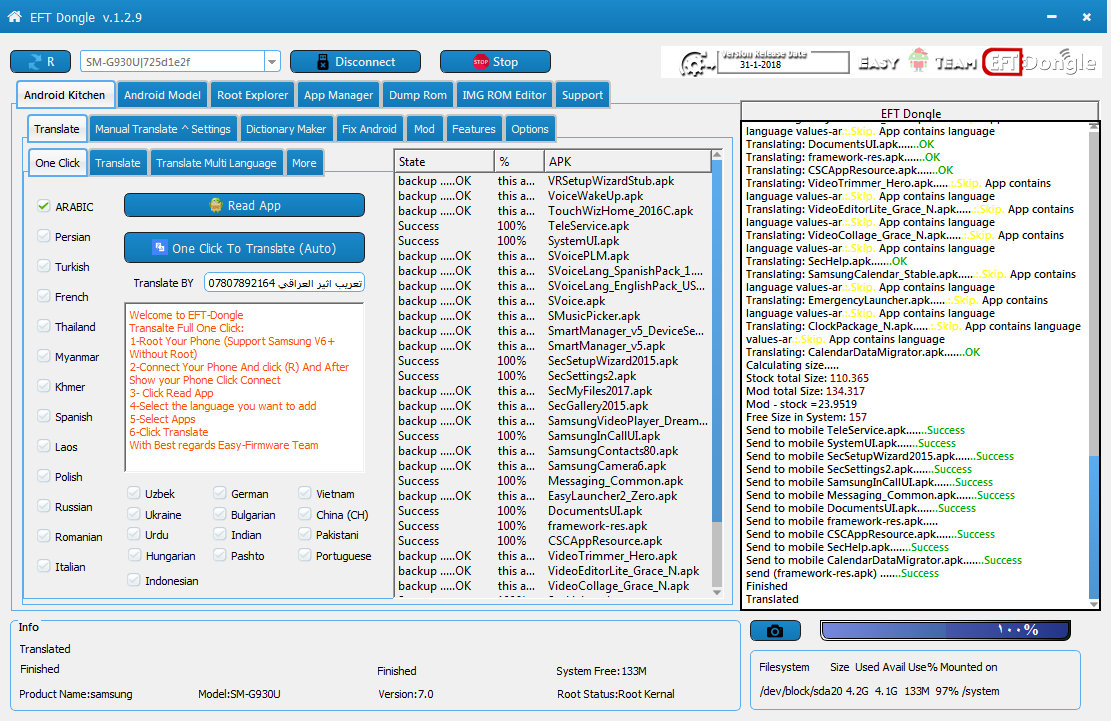Select the Android Kitchen tab

tap(64, 95)
